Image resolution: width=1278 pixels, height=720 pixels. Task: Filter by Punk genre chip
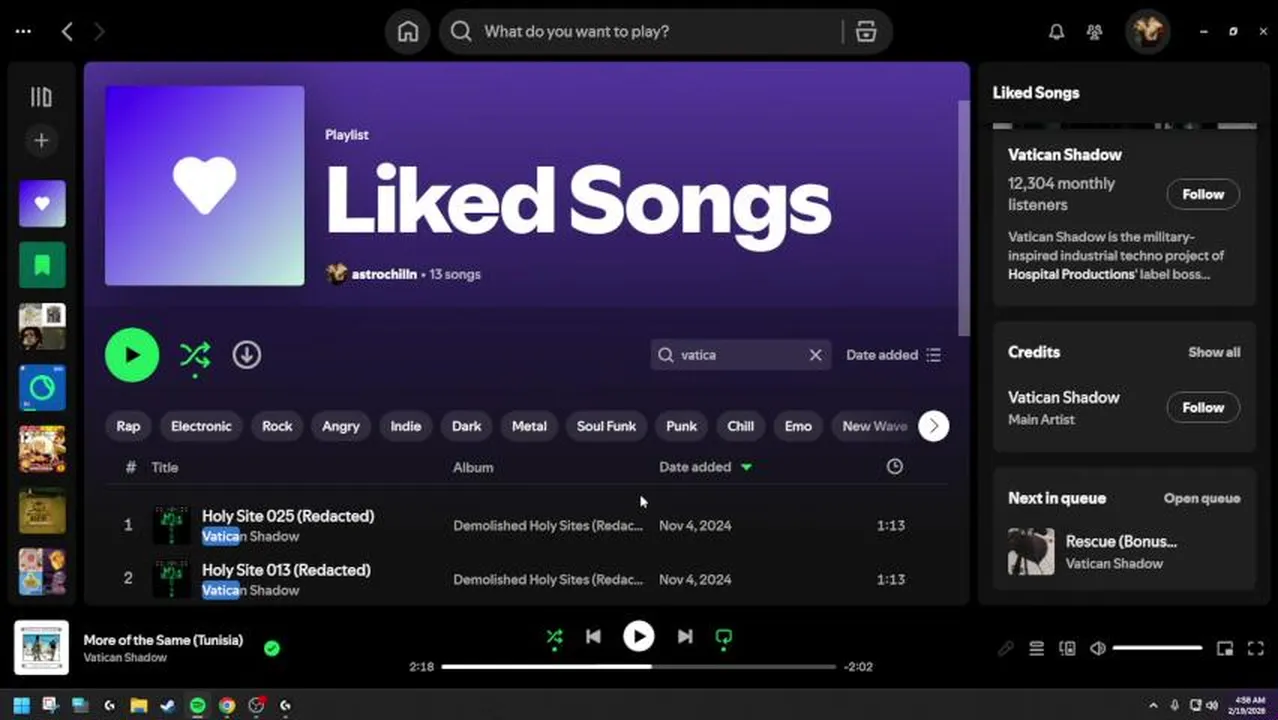click(682, 426)
